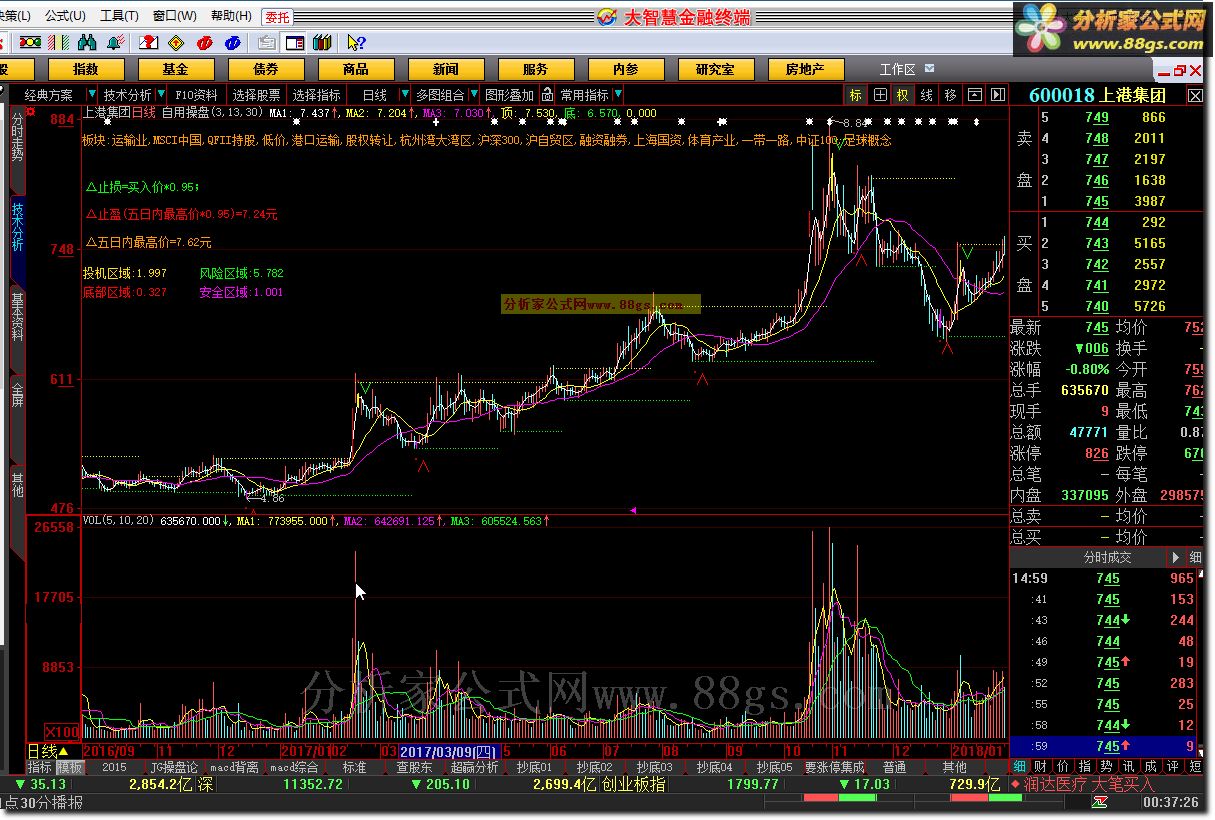Click the highlighted date 2017/03/09 marker
Viewport: 1215px width, 820px height.
click(x=448, y=751)
